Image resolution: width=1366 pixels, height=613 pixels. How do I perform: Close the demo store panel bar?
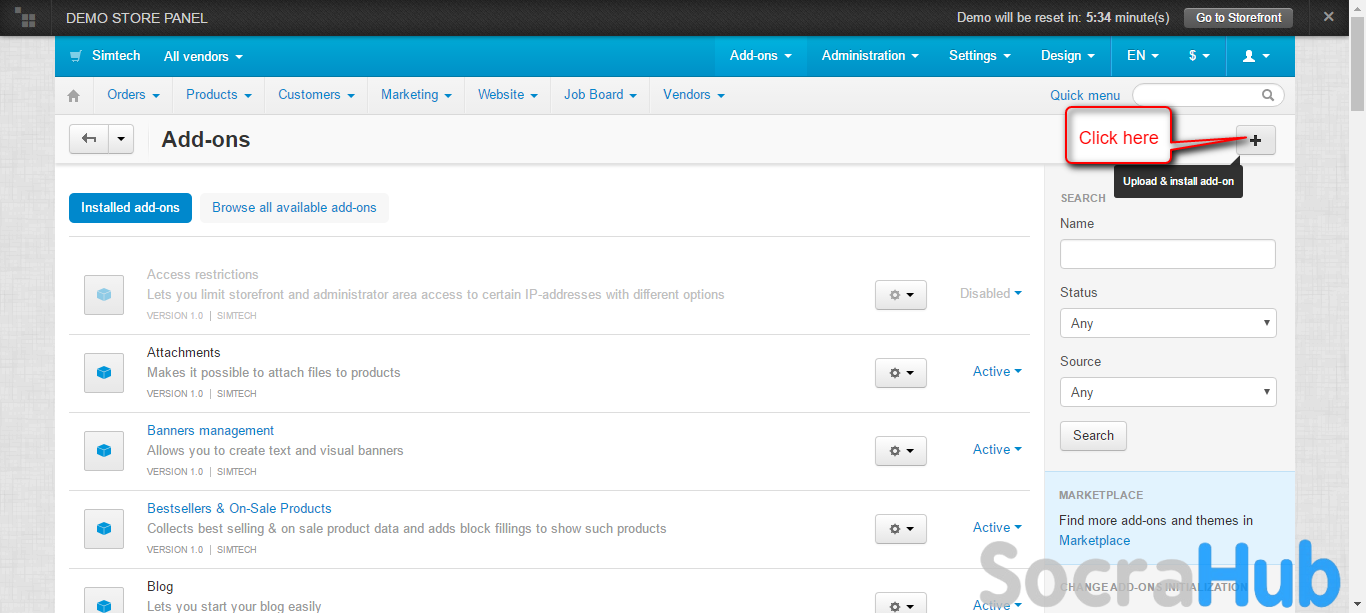[x=1328, y=17]
